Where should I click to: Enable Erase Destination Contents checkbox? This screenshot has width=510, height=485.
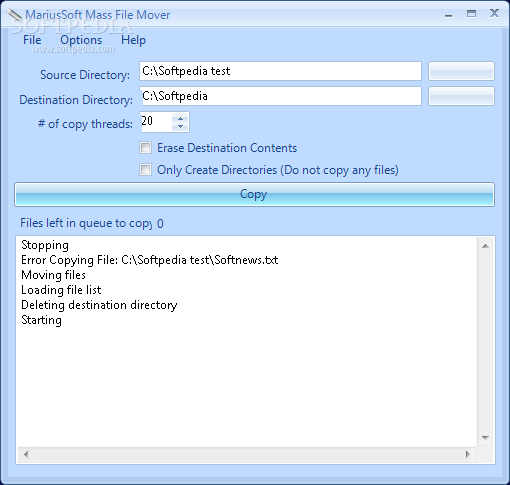[x=145, y=148]
